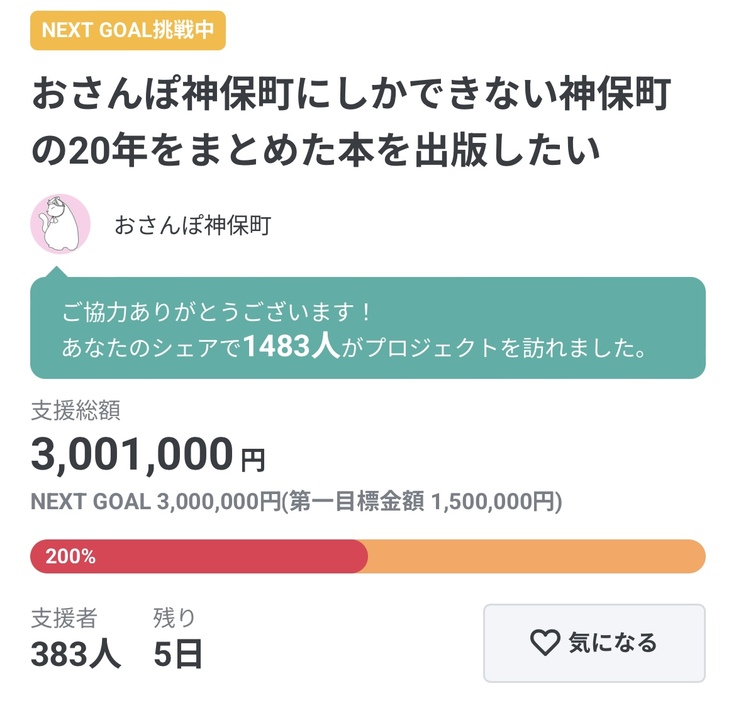This screenshot has width=736, height=727.
Task: Click the 3,001,000 total amount figure
Action: coord(132,455)
